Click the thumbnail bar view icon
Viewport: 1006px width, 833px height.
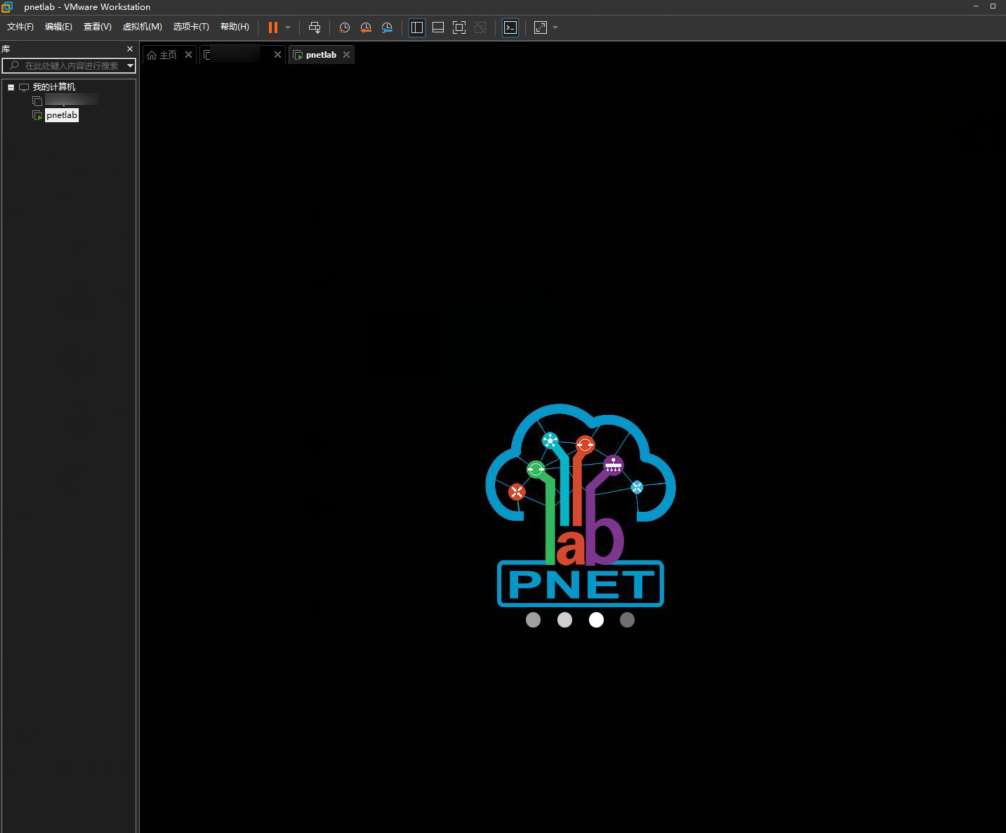pyautogui.click(x=438, y=27)
